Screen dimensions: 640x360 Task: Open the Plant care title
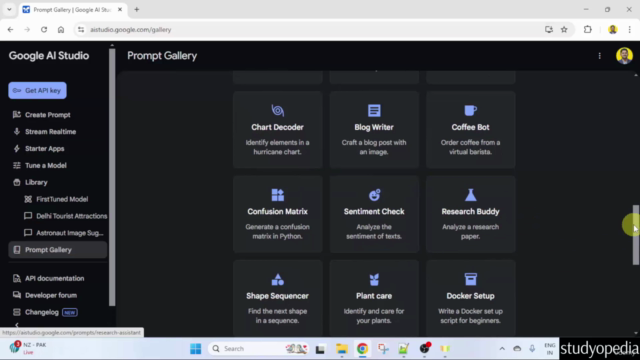[374, 296]
